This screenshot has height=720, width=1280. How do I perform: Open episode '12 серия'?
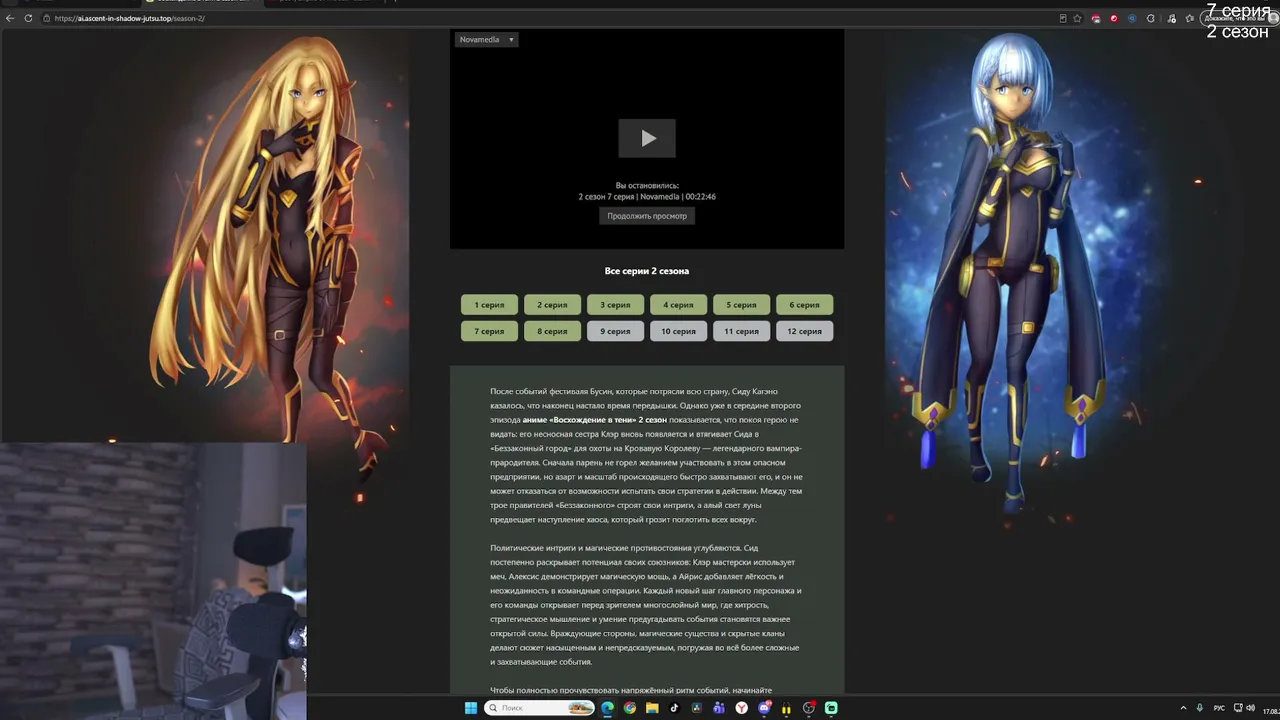click(x=804, y=331)
